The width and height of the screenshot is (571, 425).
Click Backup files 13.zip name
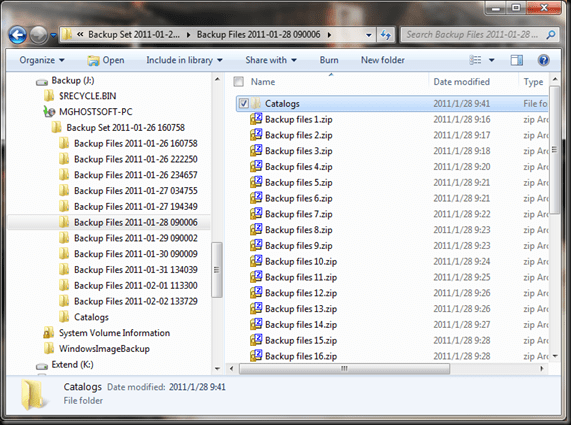point(301,309)
